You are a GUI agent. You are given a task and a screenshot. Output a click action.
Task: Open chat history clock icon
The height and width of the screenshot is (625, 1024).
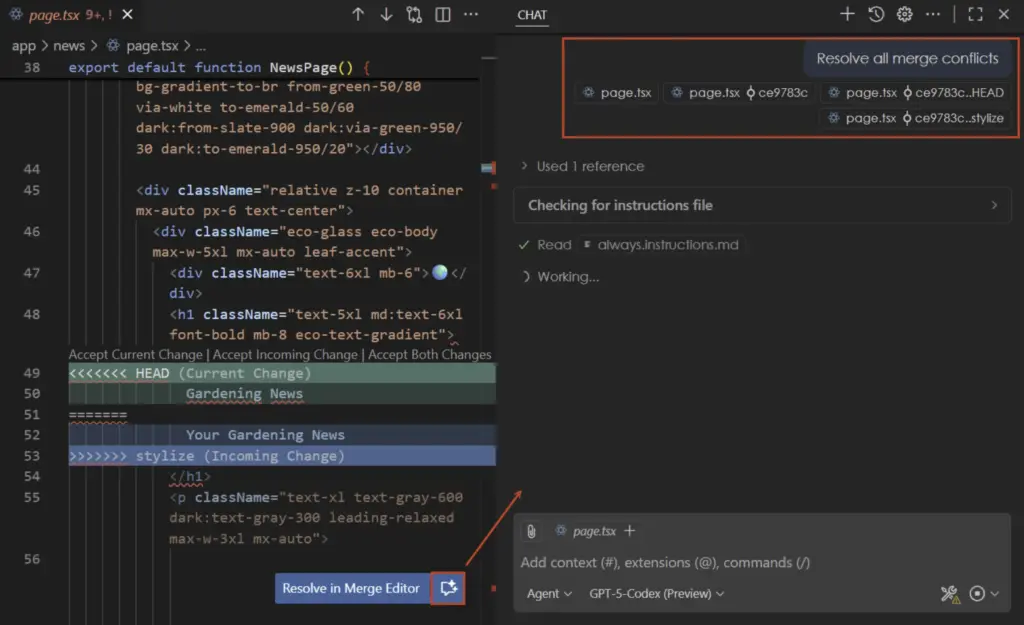click(x=876, y=14)
